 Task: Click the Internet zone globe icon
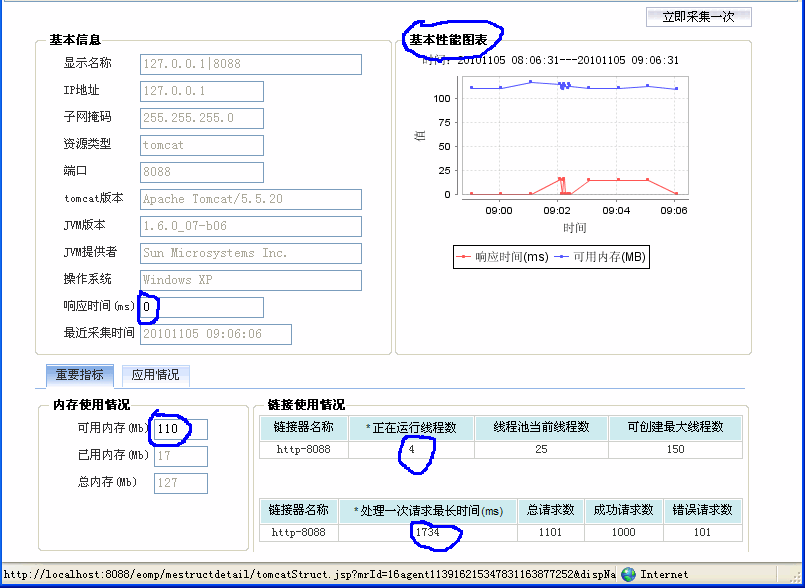[x=628, y=575]
